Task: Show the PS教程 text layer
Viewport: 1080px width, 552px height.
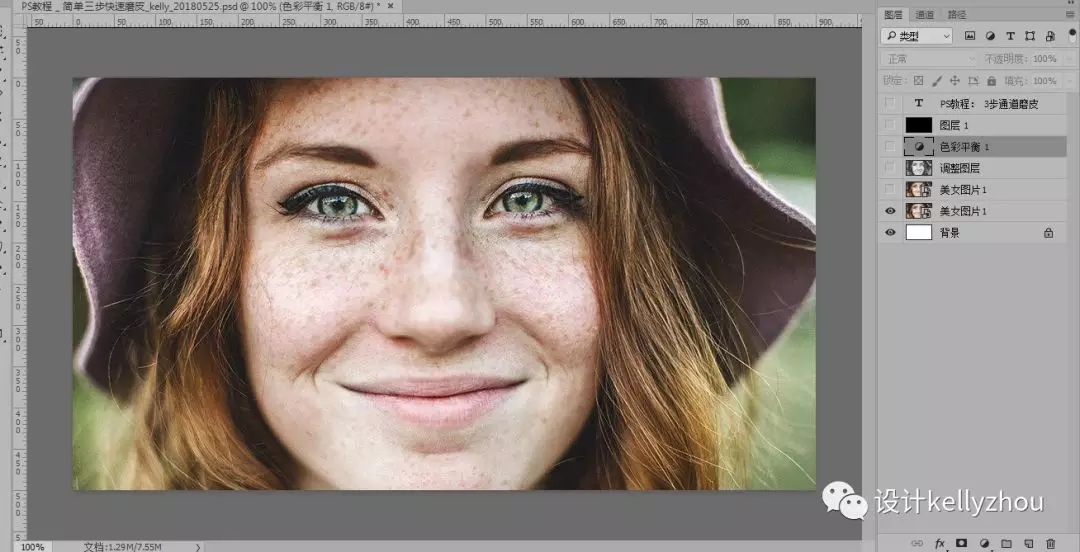Action: click(x=891, y=103)
